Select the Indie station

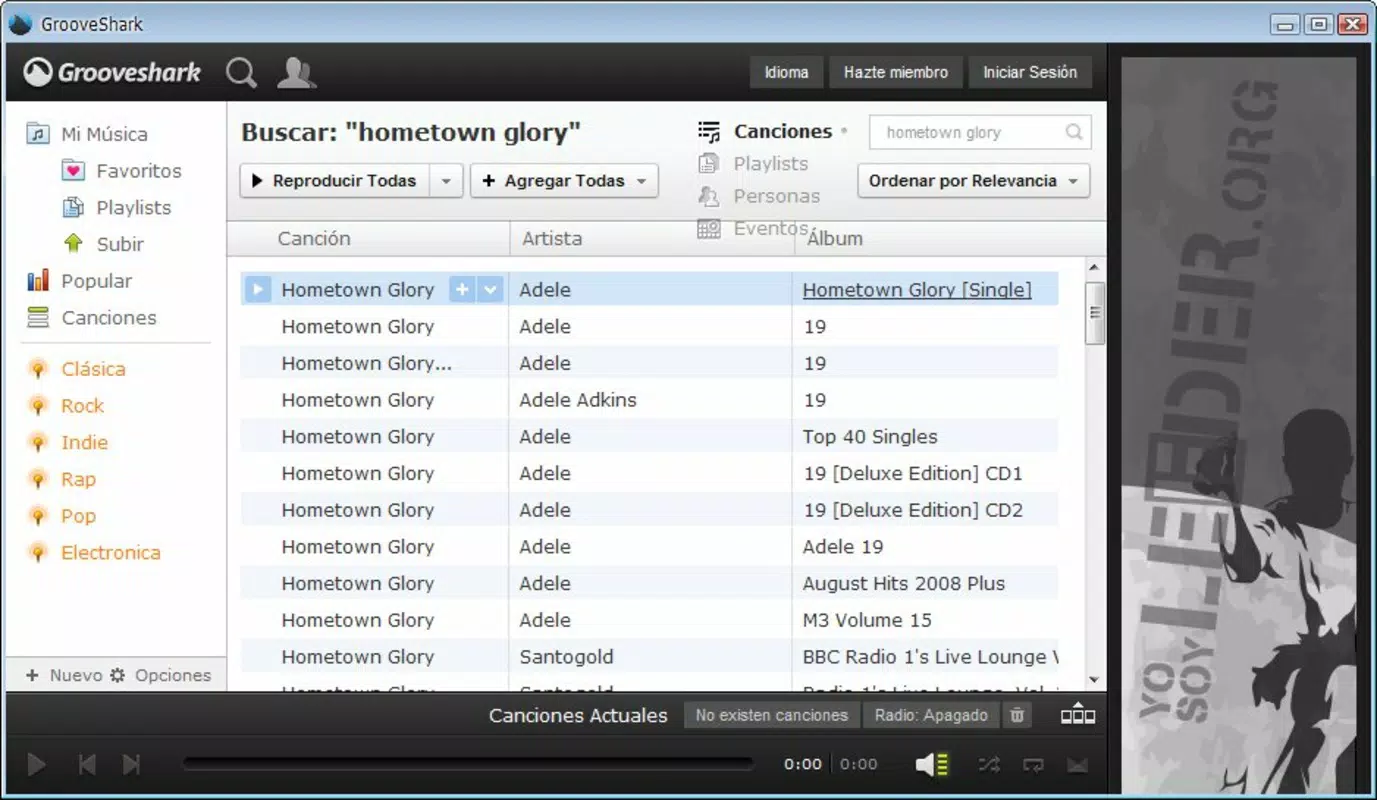pyautogui.click(x=68, y=442)
